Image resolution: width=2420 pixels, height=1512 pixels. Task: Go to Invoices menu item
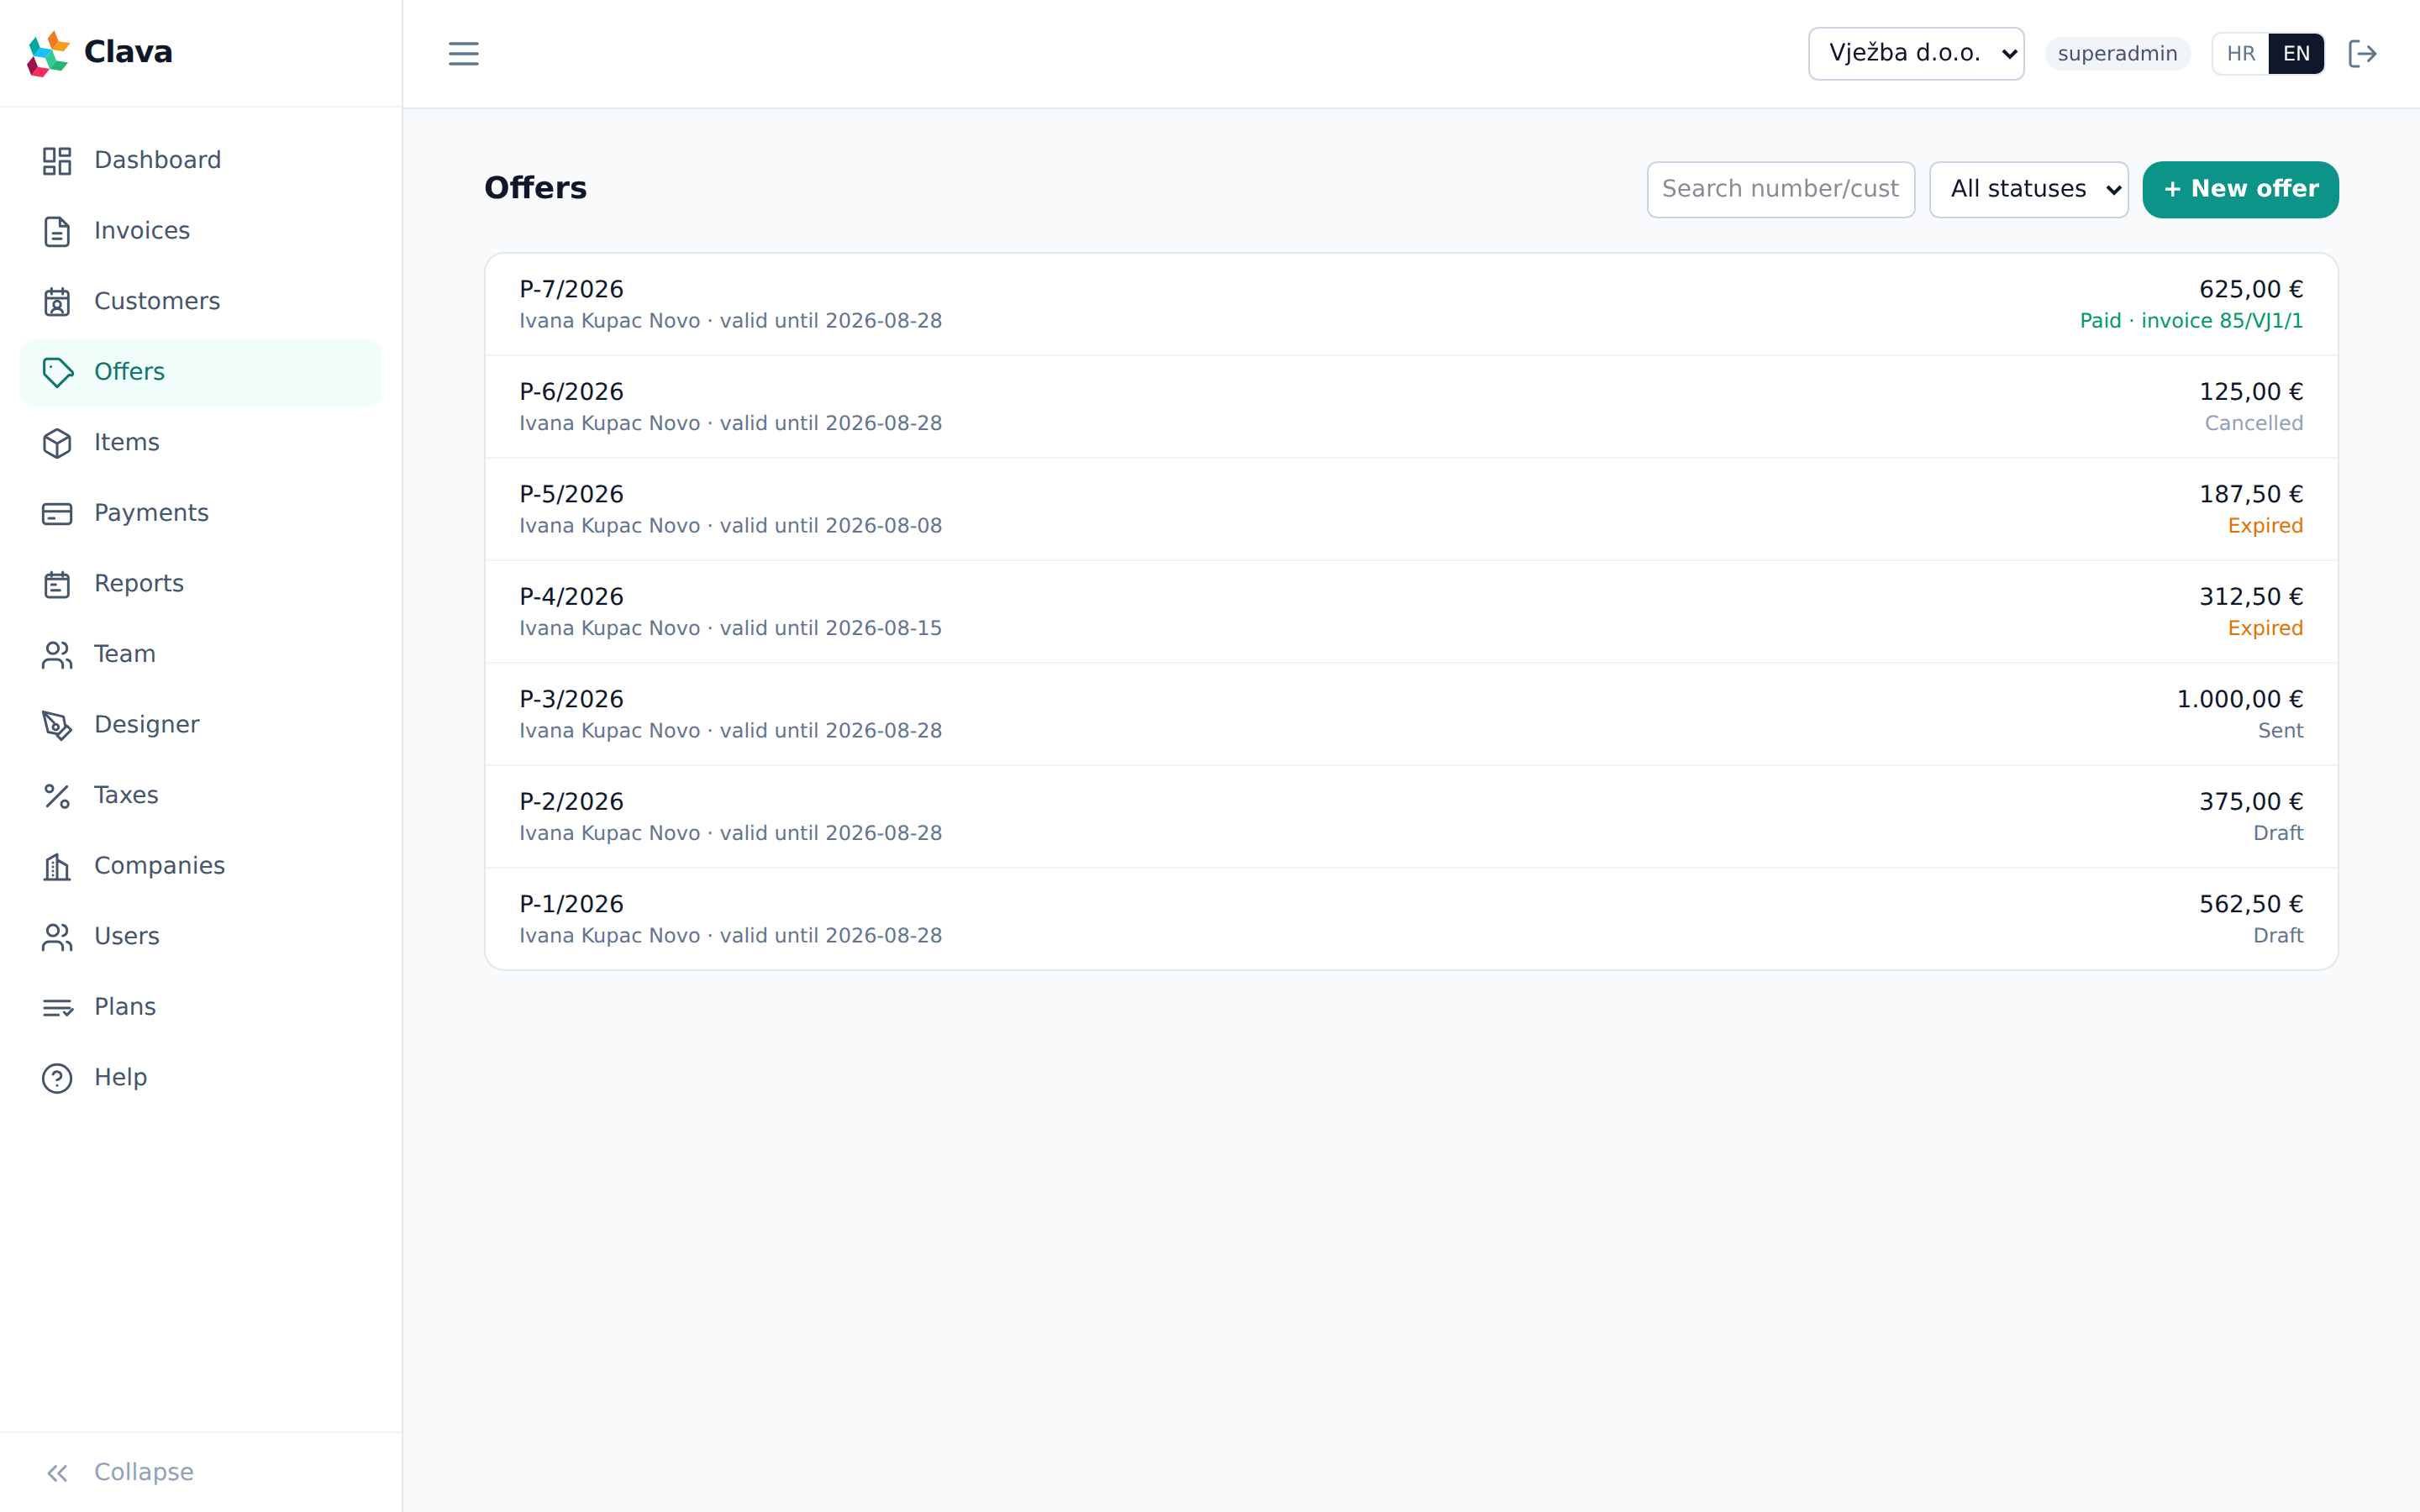point(200,231)
